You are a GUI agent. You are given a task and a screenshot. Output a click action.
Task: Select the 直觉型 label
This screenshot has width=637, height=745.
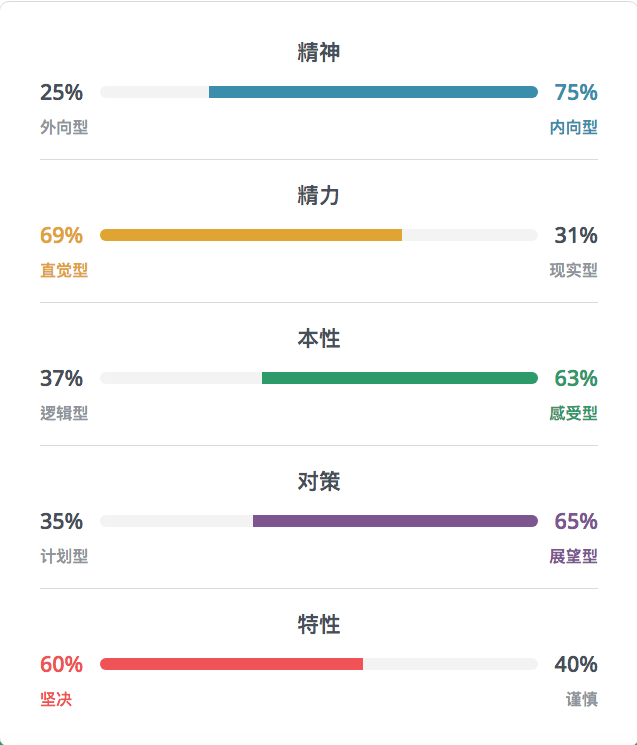point(64,270)
